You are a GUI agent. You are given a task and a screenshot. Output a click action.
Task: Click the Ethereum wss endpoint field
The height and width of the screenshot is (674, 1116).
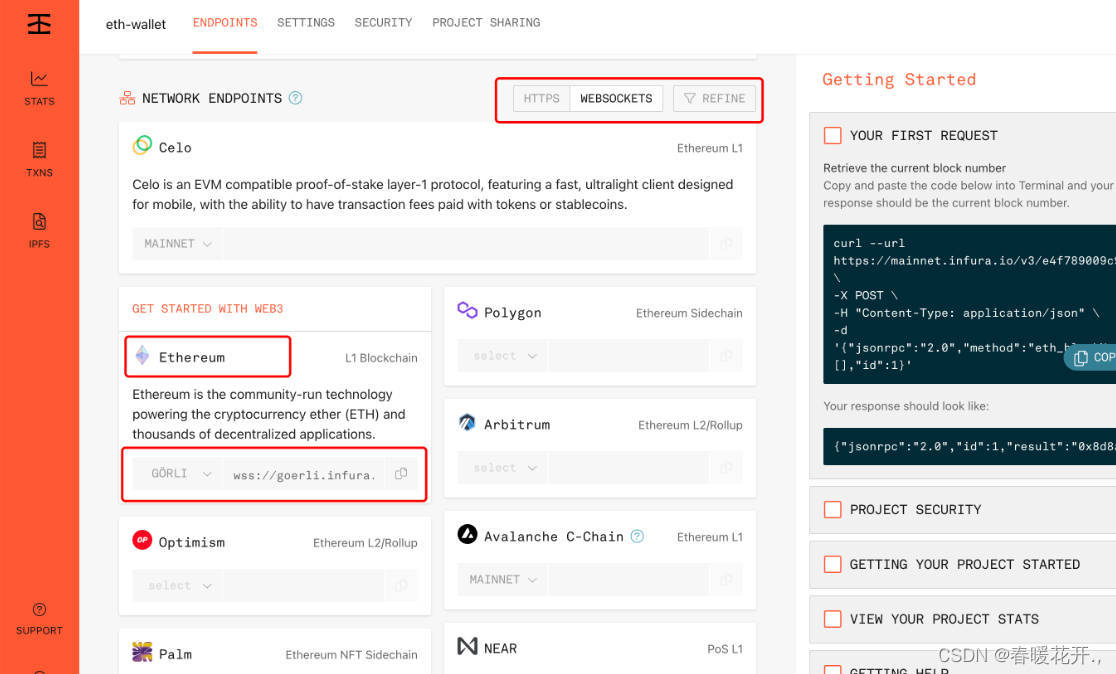click(305, 475)
